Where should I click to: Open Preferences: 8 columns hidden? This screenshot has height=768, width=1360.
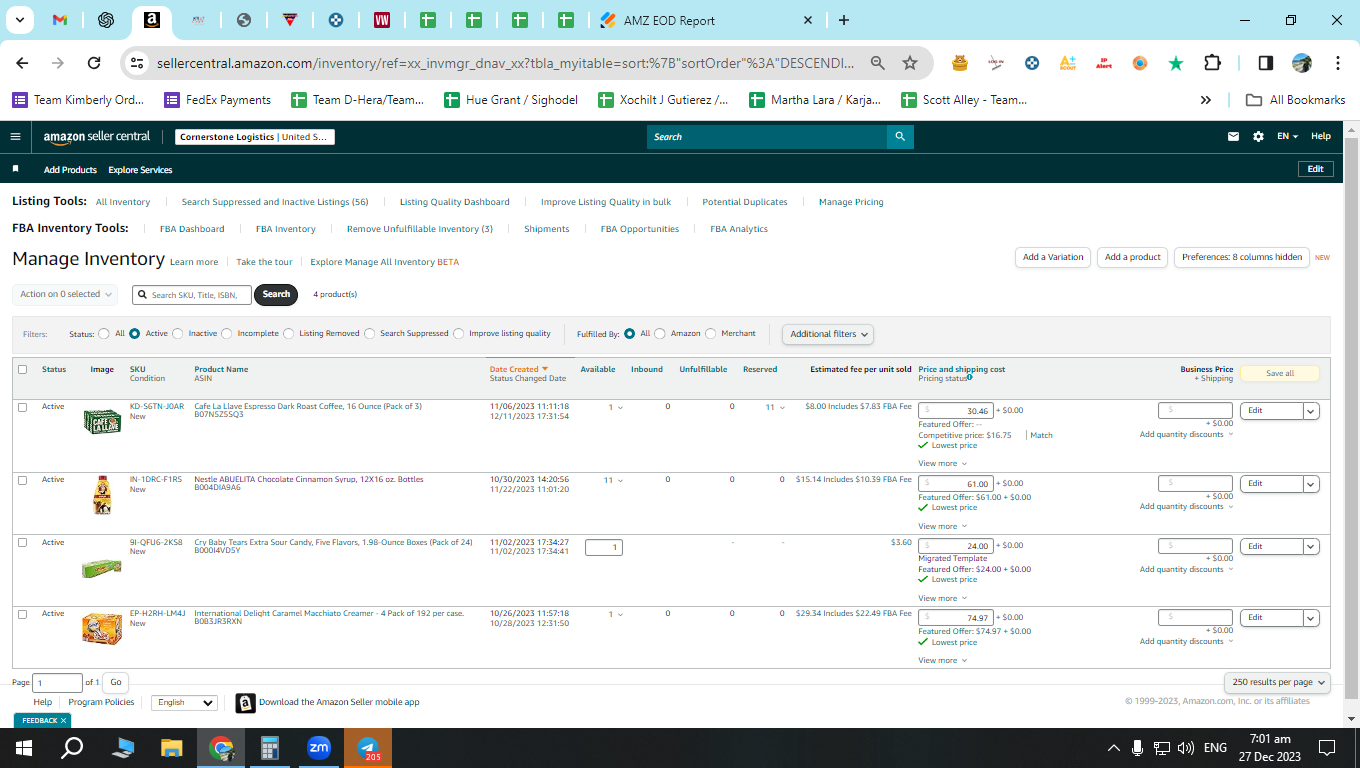[1242, 257]
